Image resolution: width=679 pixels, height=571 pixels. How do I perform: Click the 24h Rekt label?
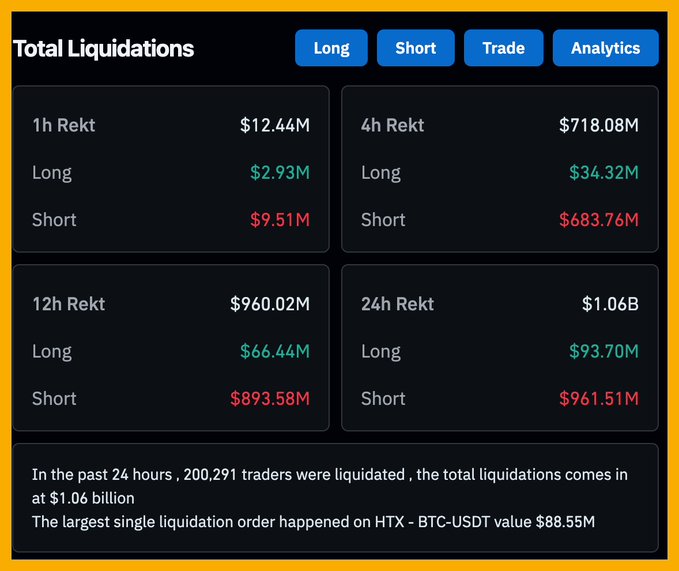point(398,303)
